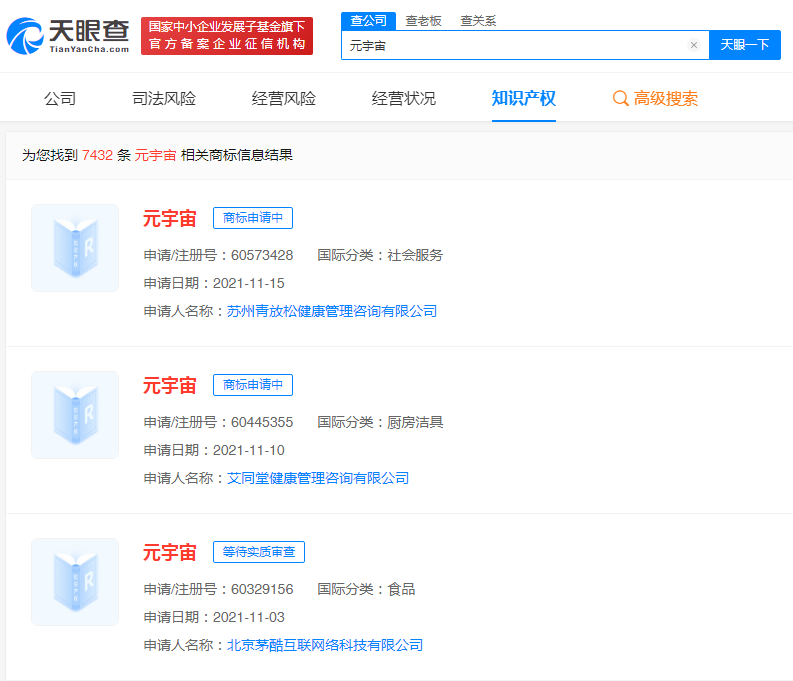Open the 司法风险 tab
This screenshot has width=793, height=681.
164,98
